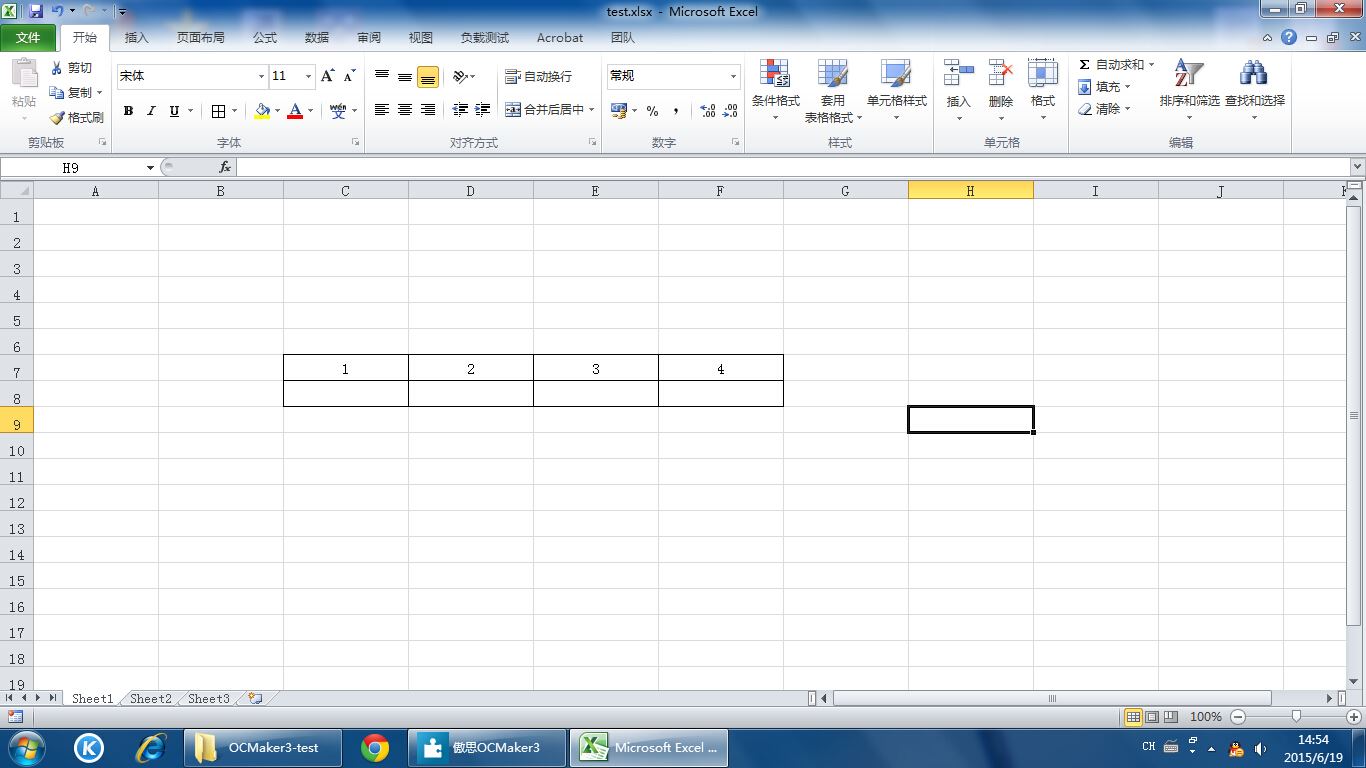Switch to the Formulas (公式) tab

coord(264,38)
